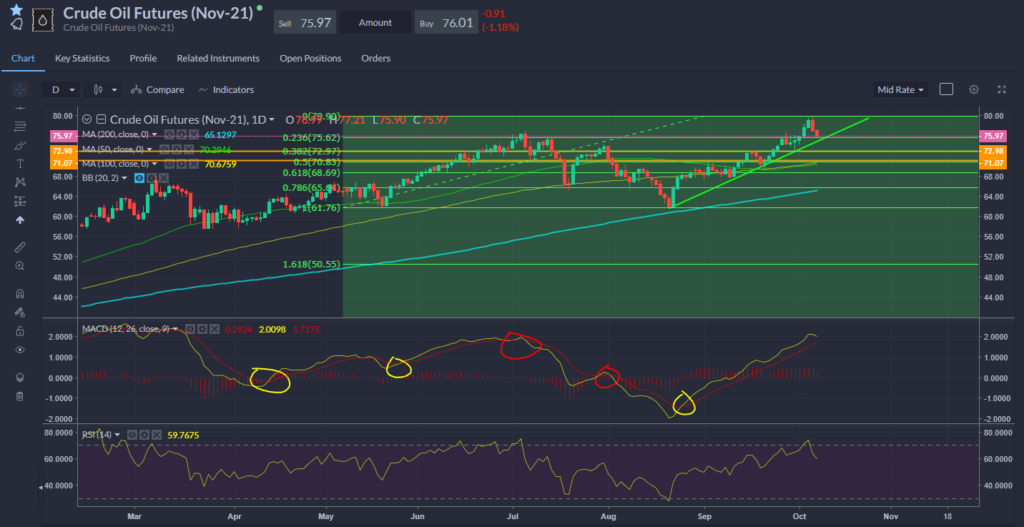
Task: Pick the ruler measure tool
Action: tap(20, 246)
